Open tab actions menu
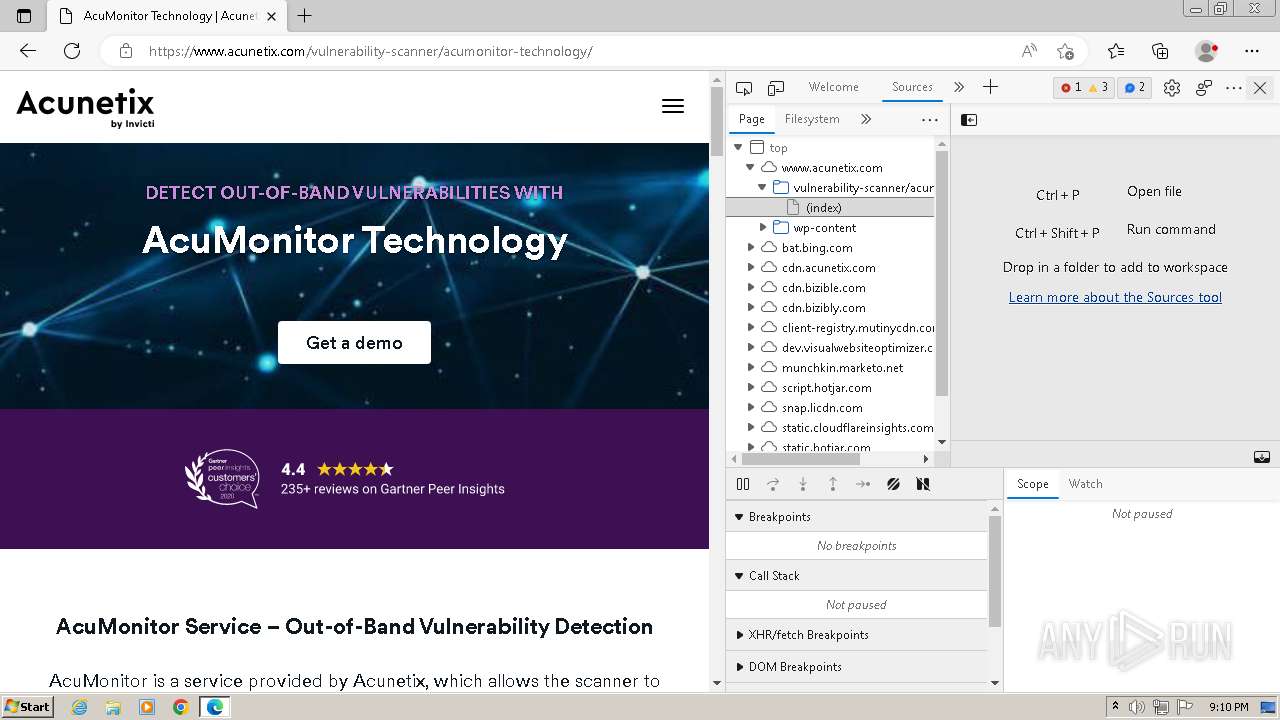 (x=24, y=16)
